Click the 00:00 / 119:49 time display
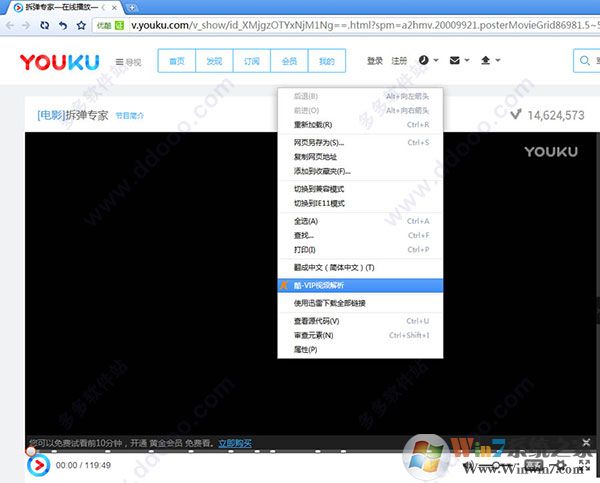 click(83, 465)
